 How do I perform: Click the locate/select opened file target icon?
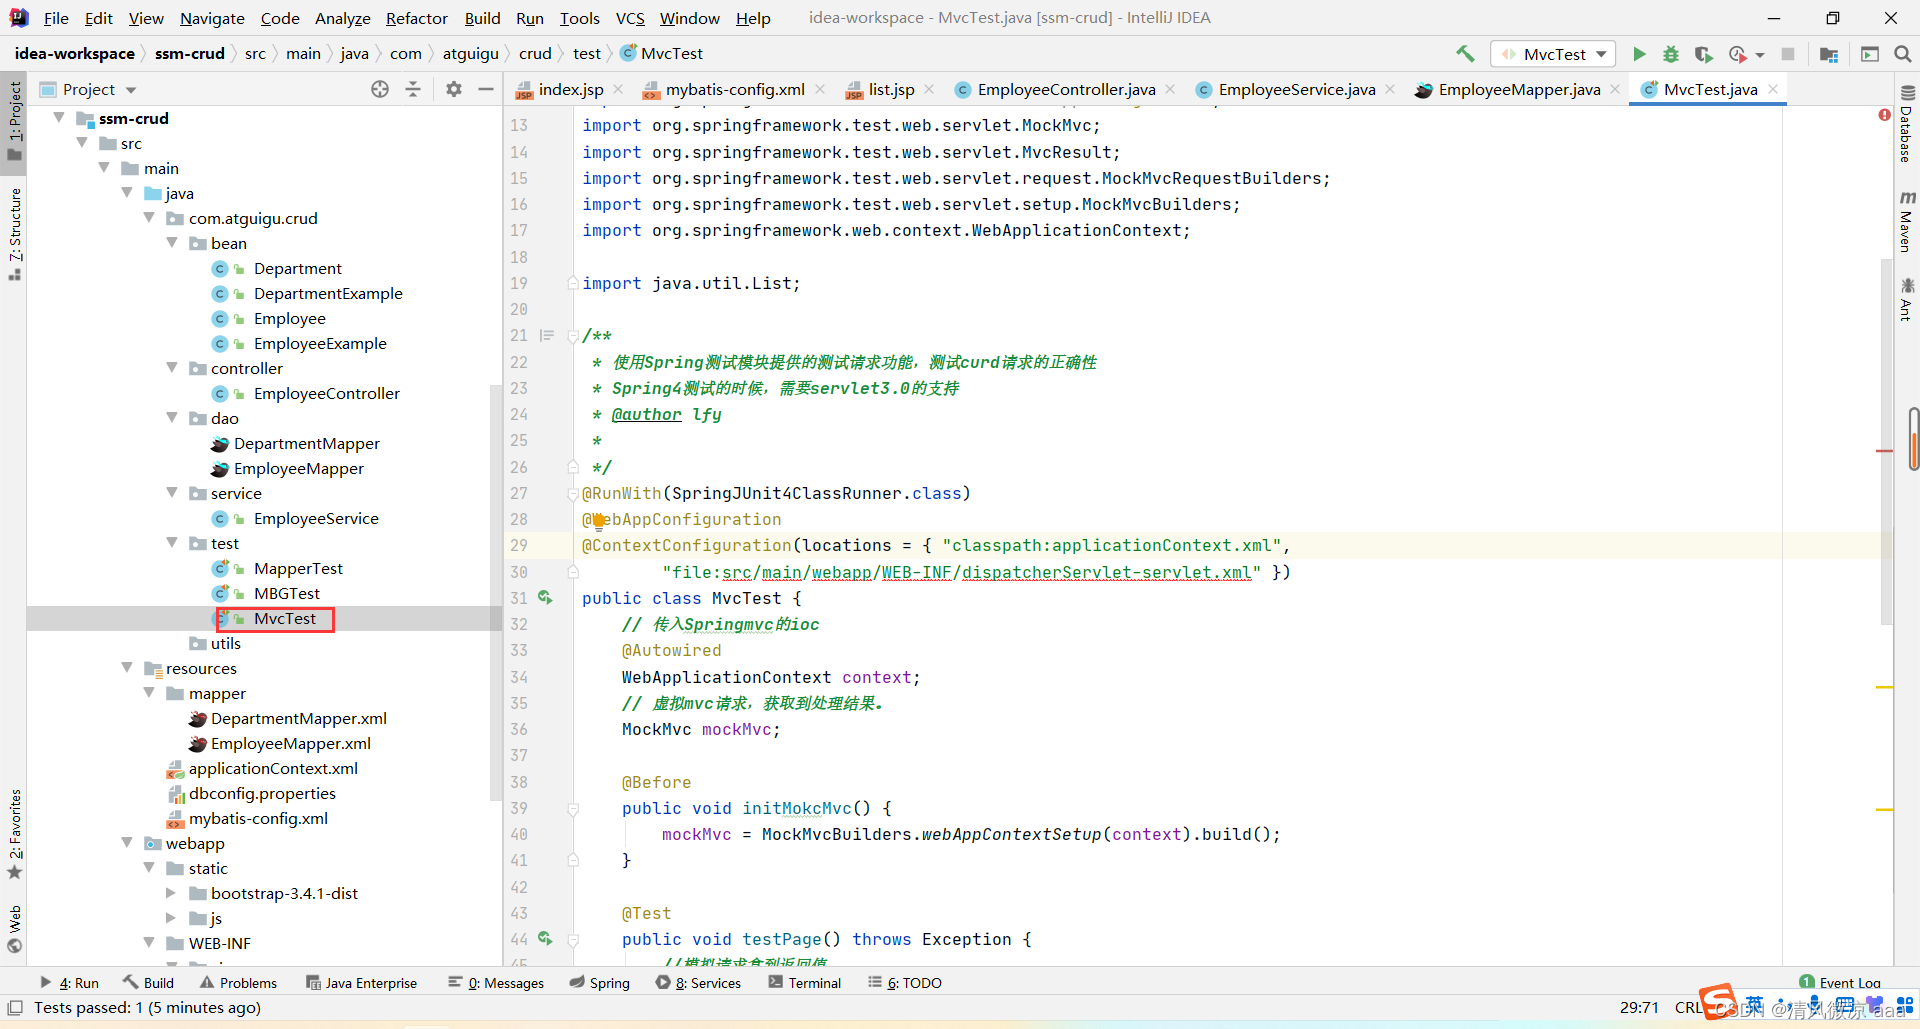coord(380,89)
